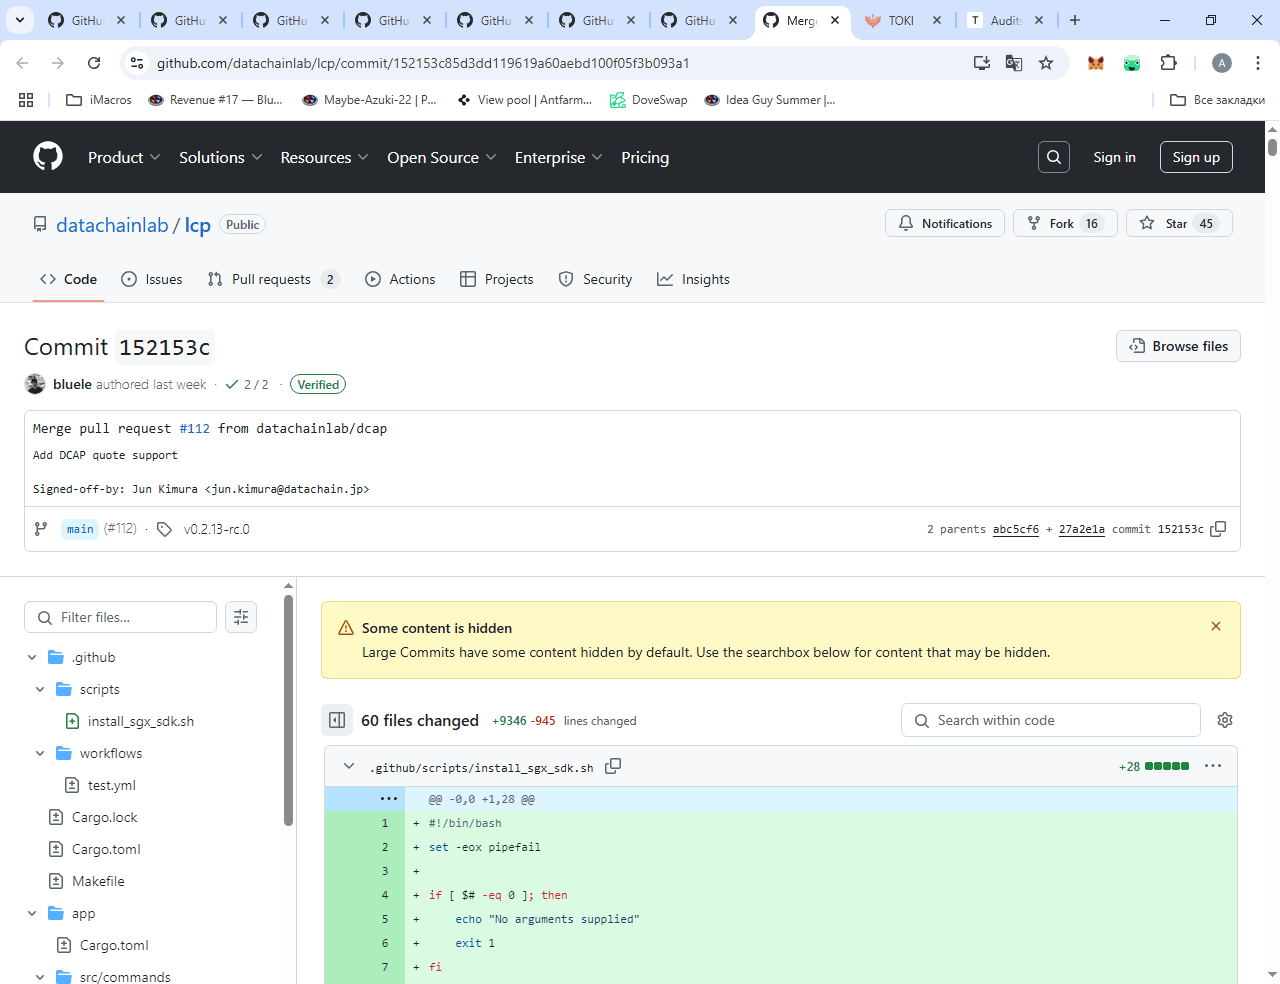Open the MetaMask fox extension
The image size is (1280, 984).
pos(1096,63)
